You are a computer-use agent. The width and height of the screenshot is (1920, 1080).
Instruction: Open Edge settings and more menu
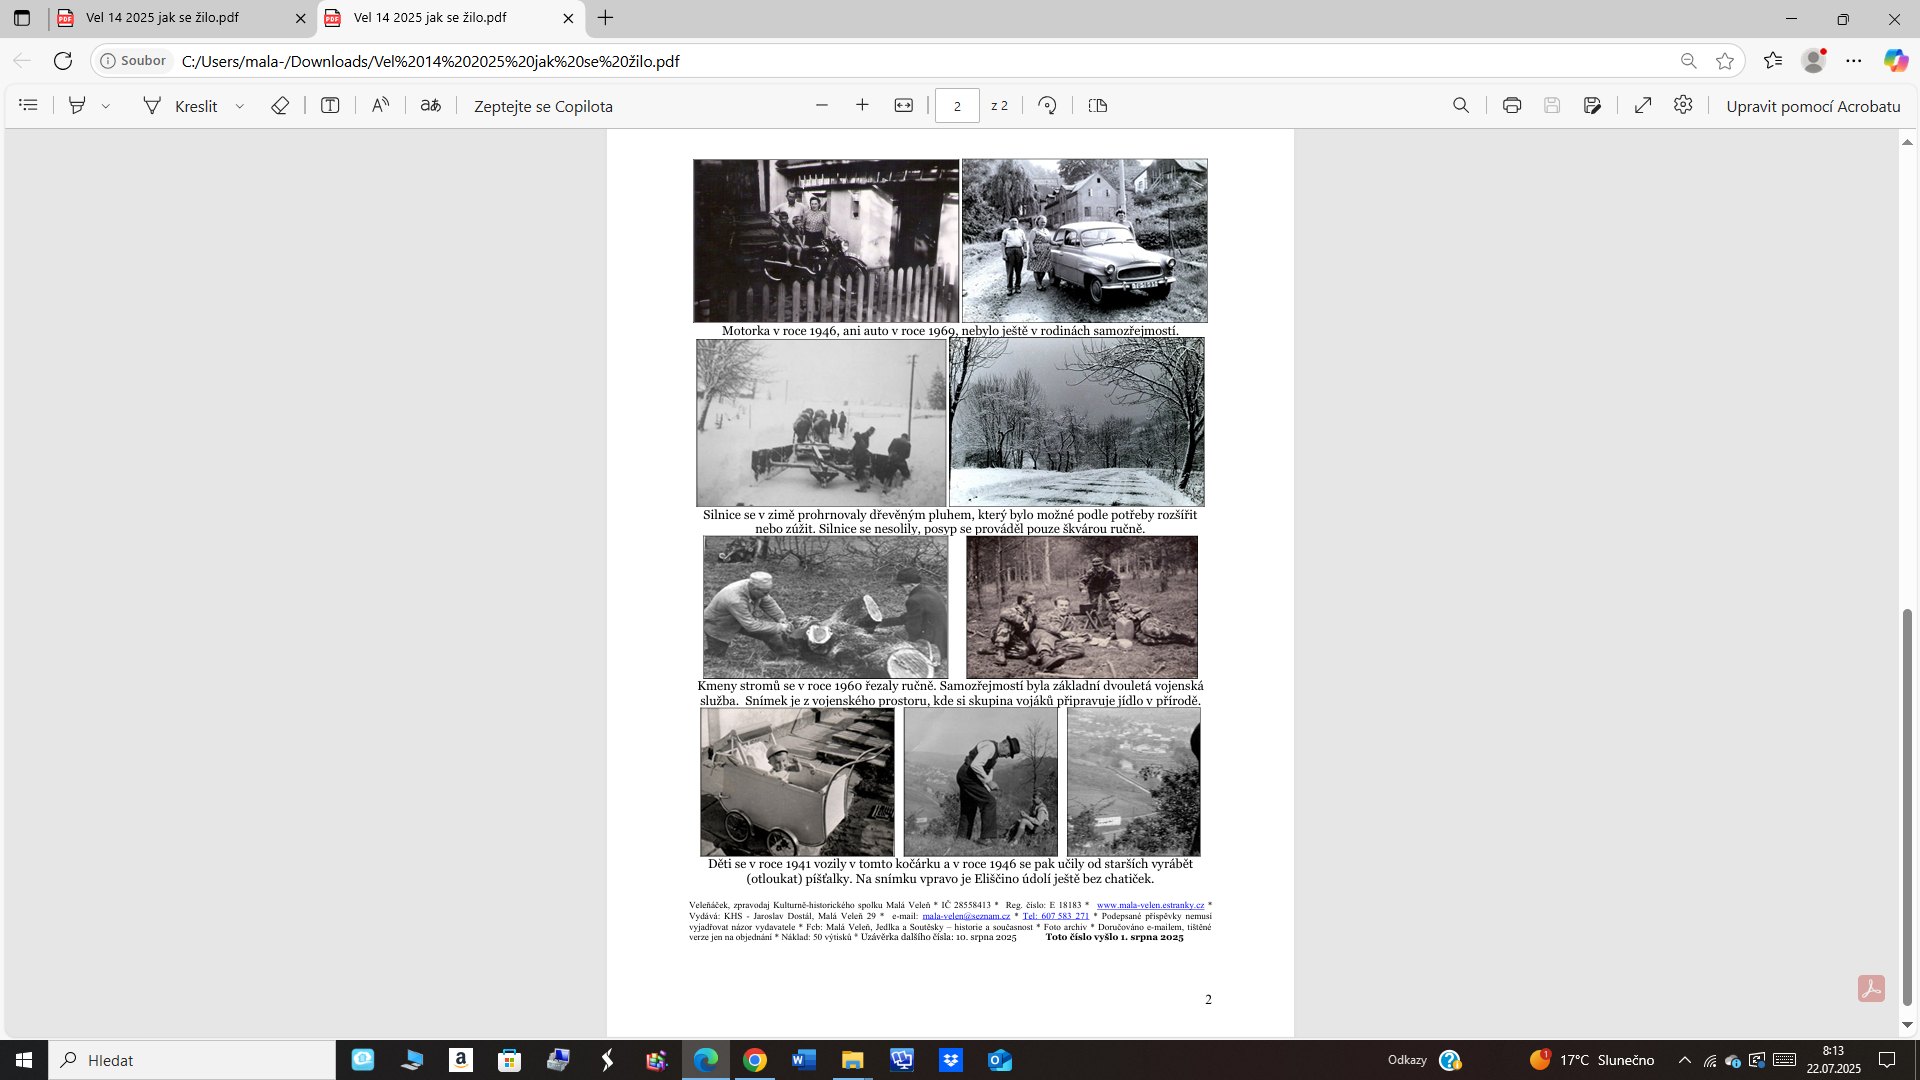coord(1854,61)
